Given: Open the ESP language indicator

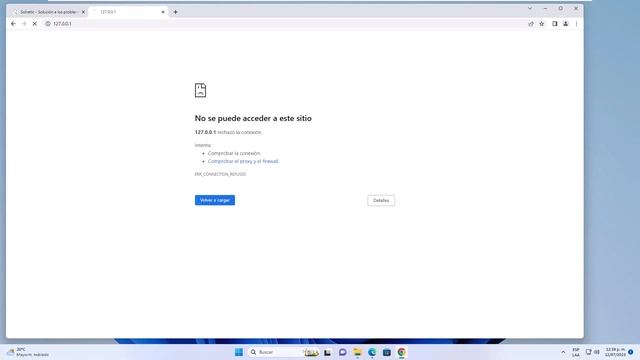Looking at the screenshot, I should (576, 352).
